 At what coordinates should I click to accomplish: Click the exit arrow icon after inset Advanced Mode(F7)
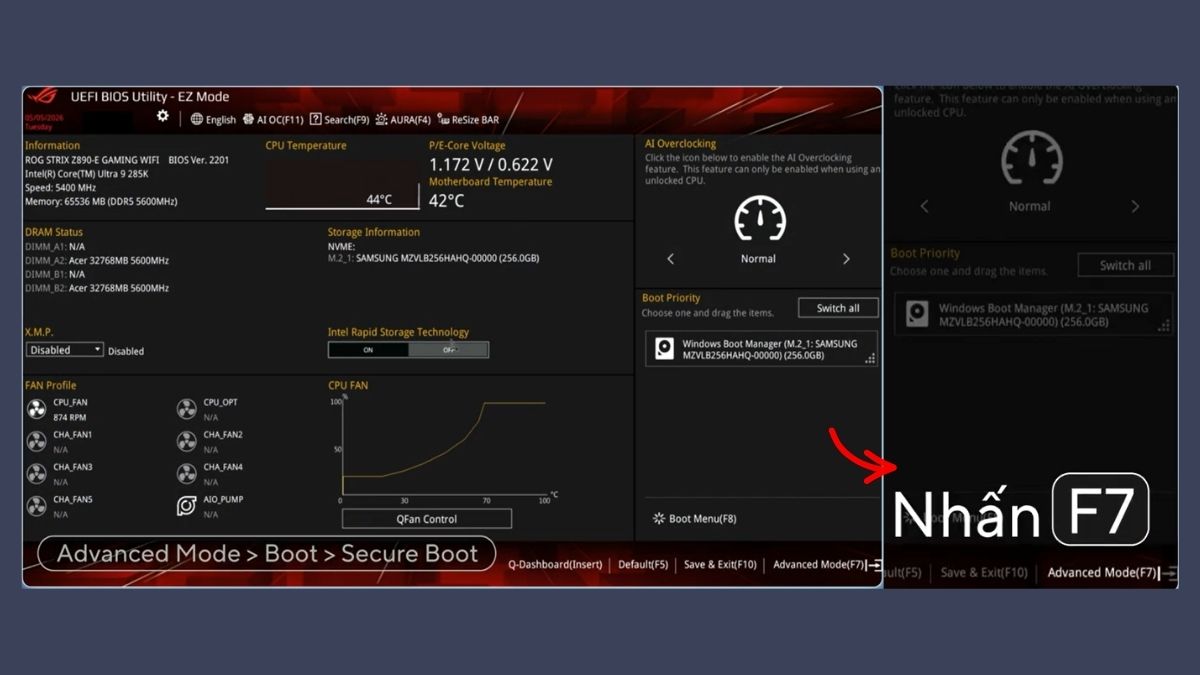tap(1168, 573)
